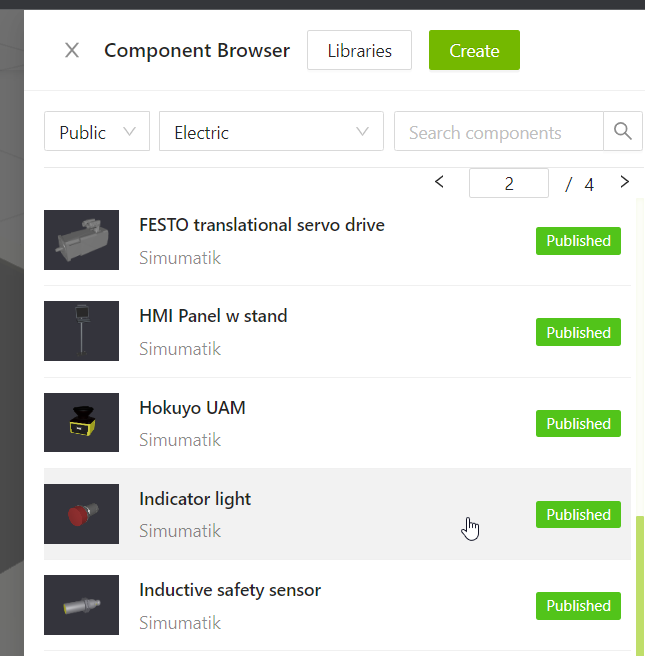The image size is (645, 656).
Task: Click the green Create button
Action: [474, 50]
